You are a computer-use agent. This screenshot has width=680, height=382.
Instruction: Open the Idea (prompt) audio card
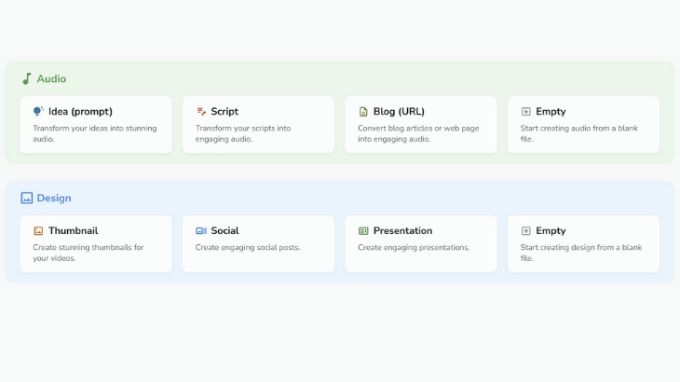(96, 124)
